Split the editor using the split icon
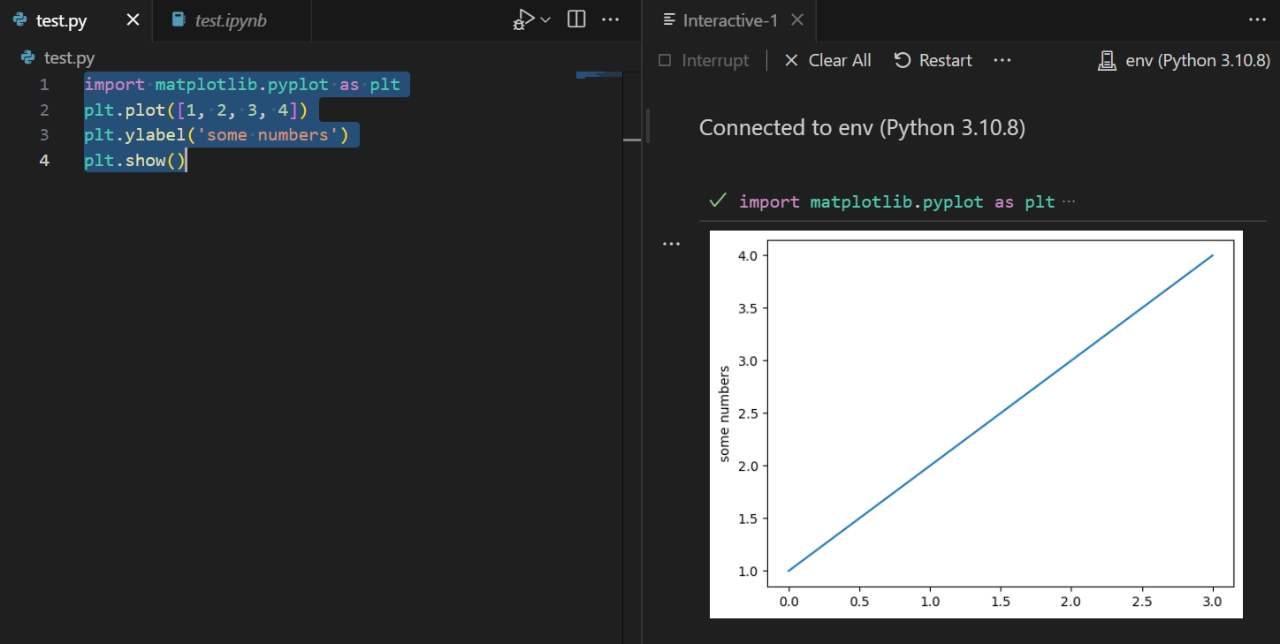 click(x=576, y=19)
